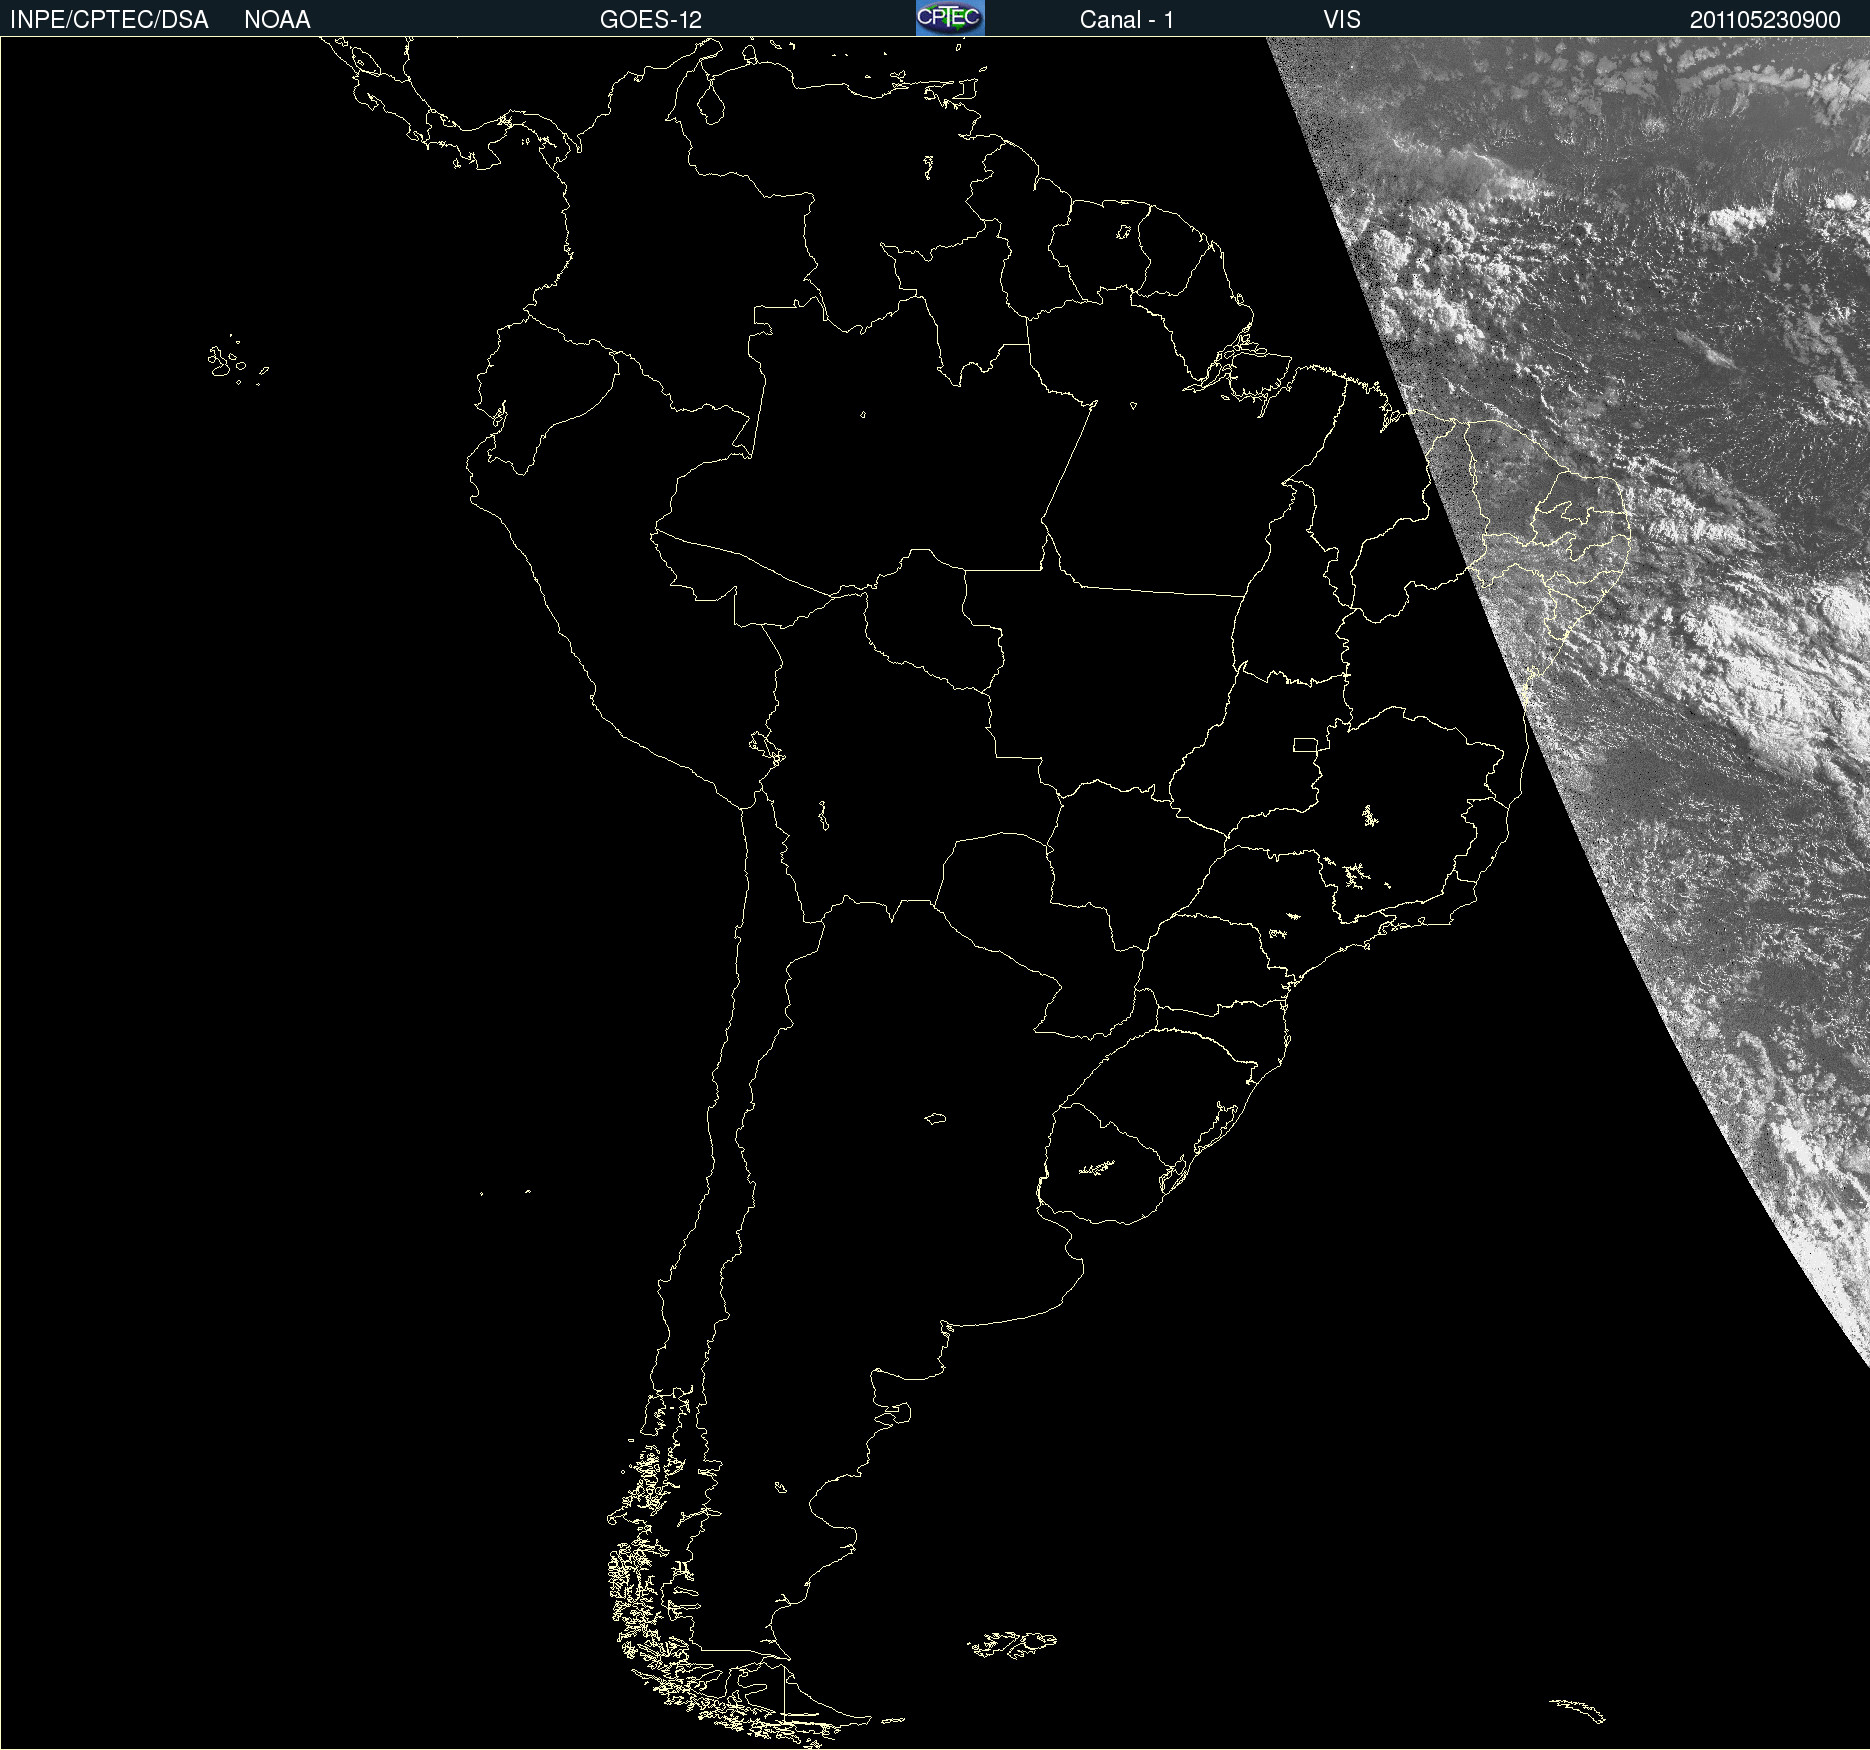Click the timestamp 201105230900
Screen dimensions: 1870x1750
point(1765,20)
